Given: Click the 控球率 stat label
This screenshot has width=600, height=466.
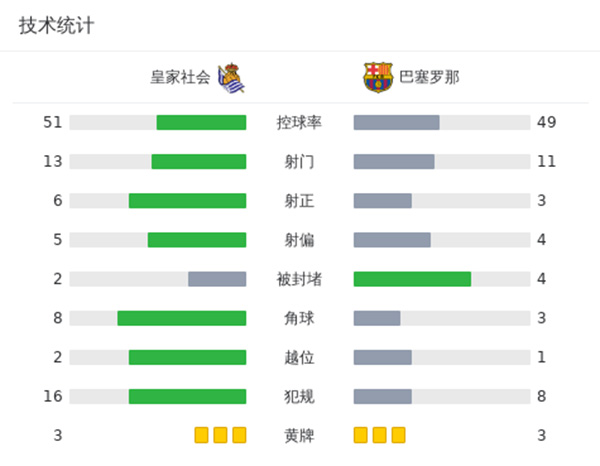Looking at the screenshot, I should tap(299, 122).
